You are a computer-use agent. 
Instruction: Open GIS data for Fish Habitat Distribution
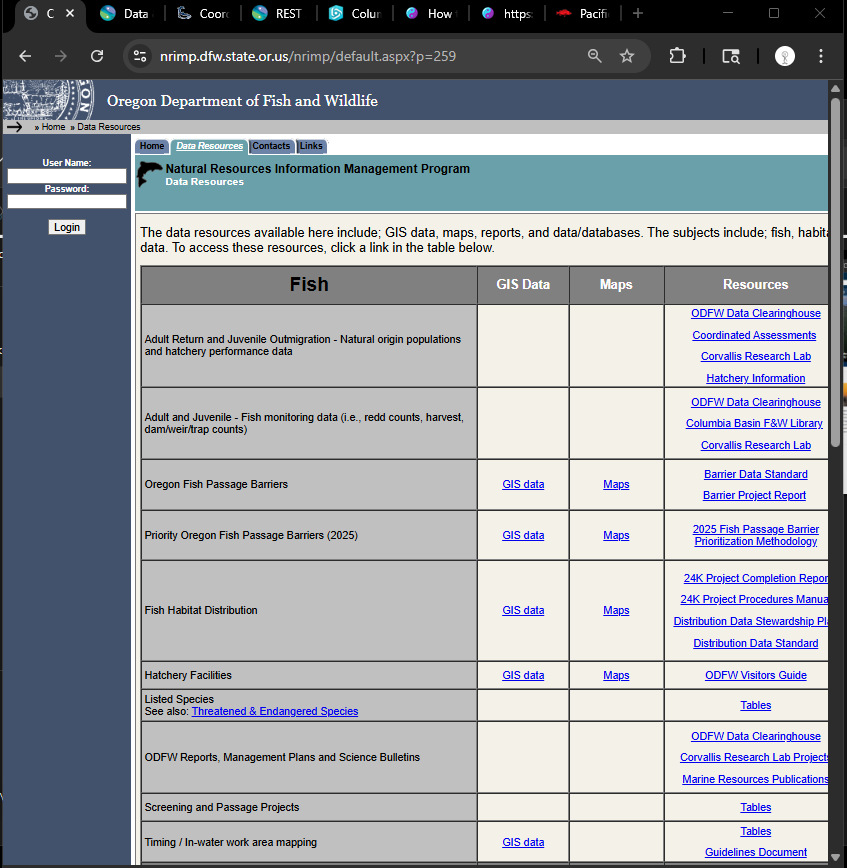coord(523,610)
